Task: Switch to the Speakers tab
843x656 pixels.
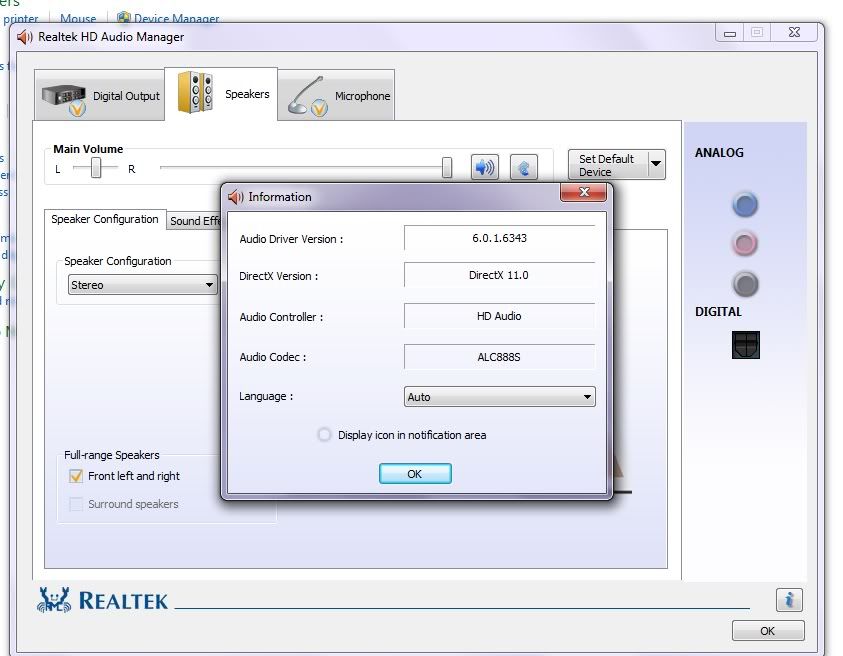Action: coord(221,94)
